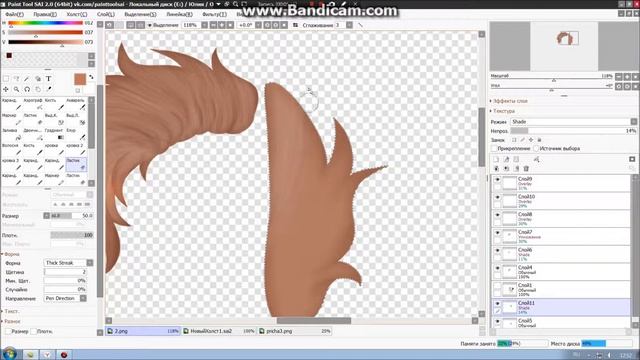This screenshot has width=640, height=360.
Task: Hide layer Слой7 with its eye icon
Action: click(x=497, y=233)
